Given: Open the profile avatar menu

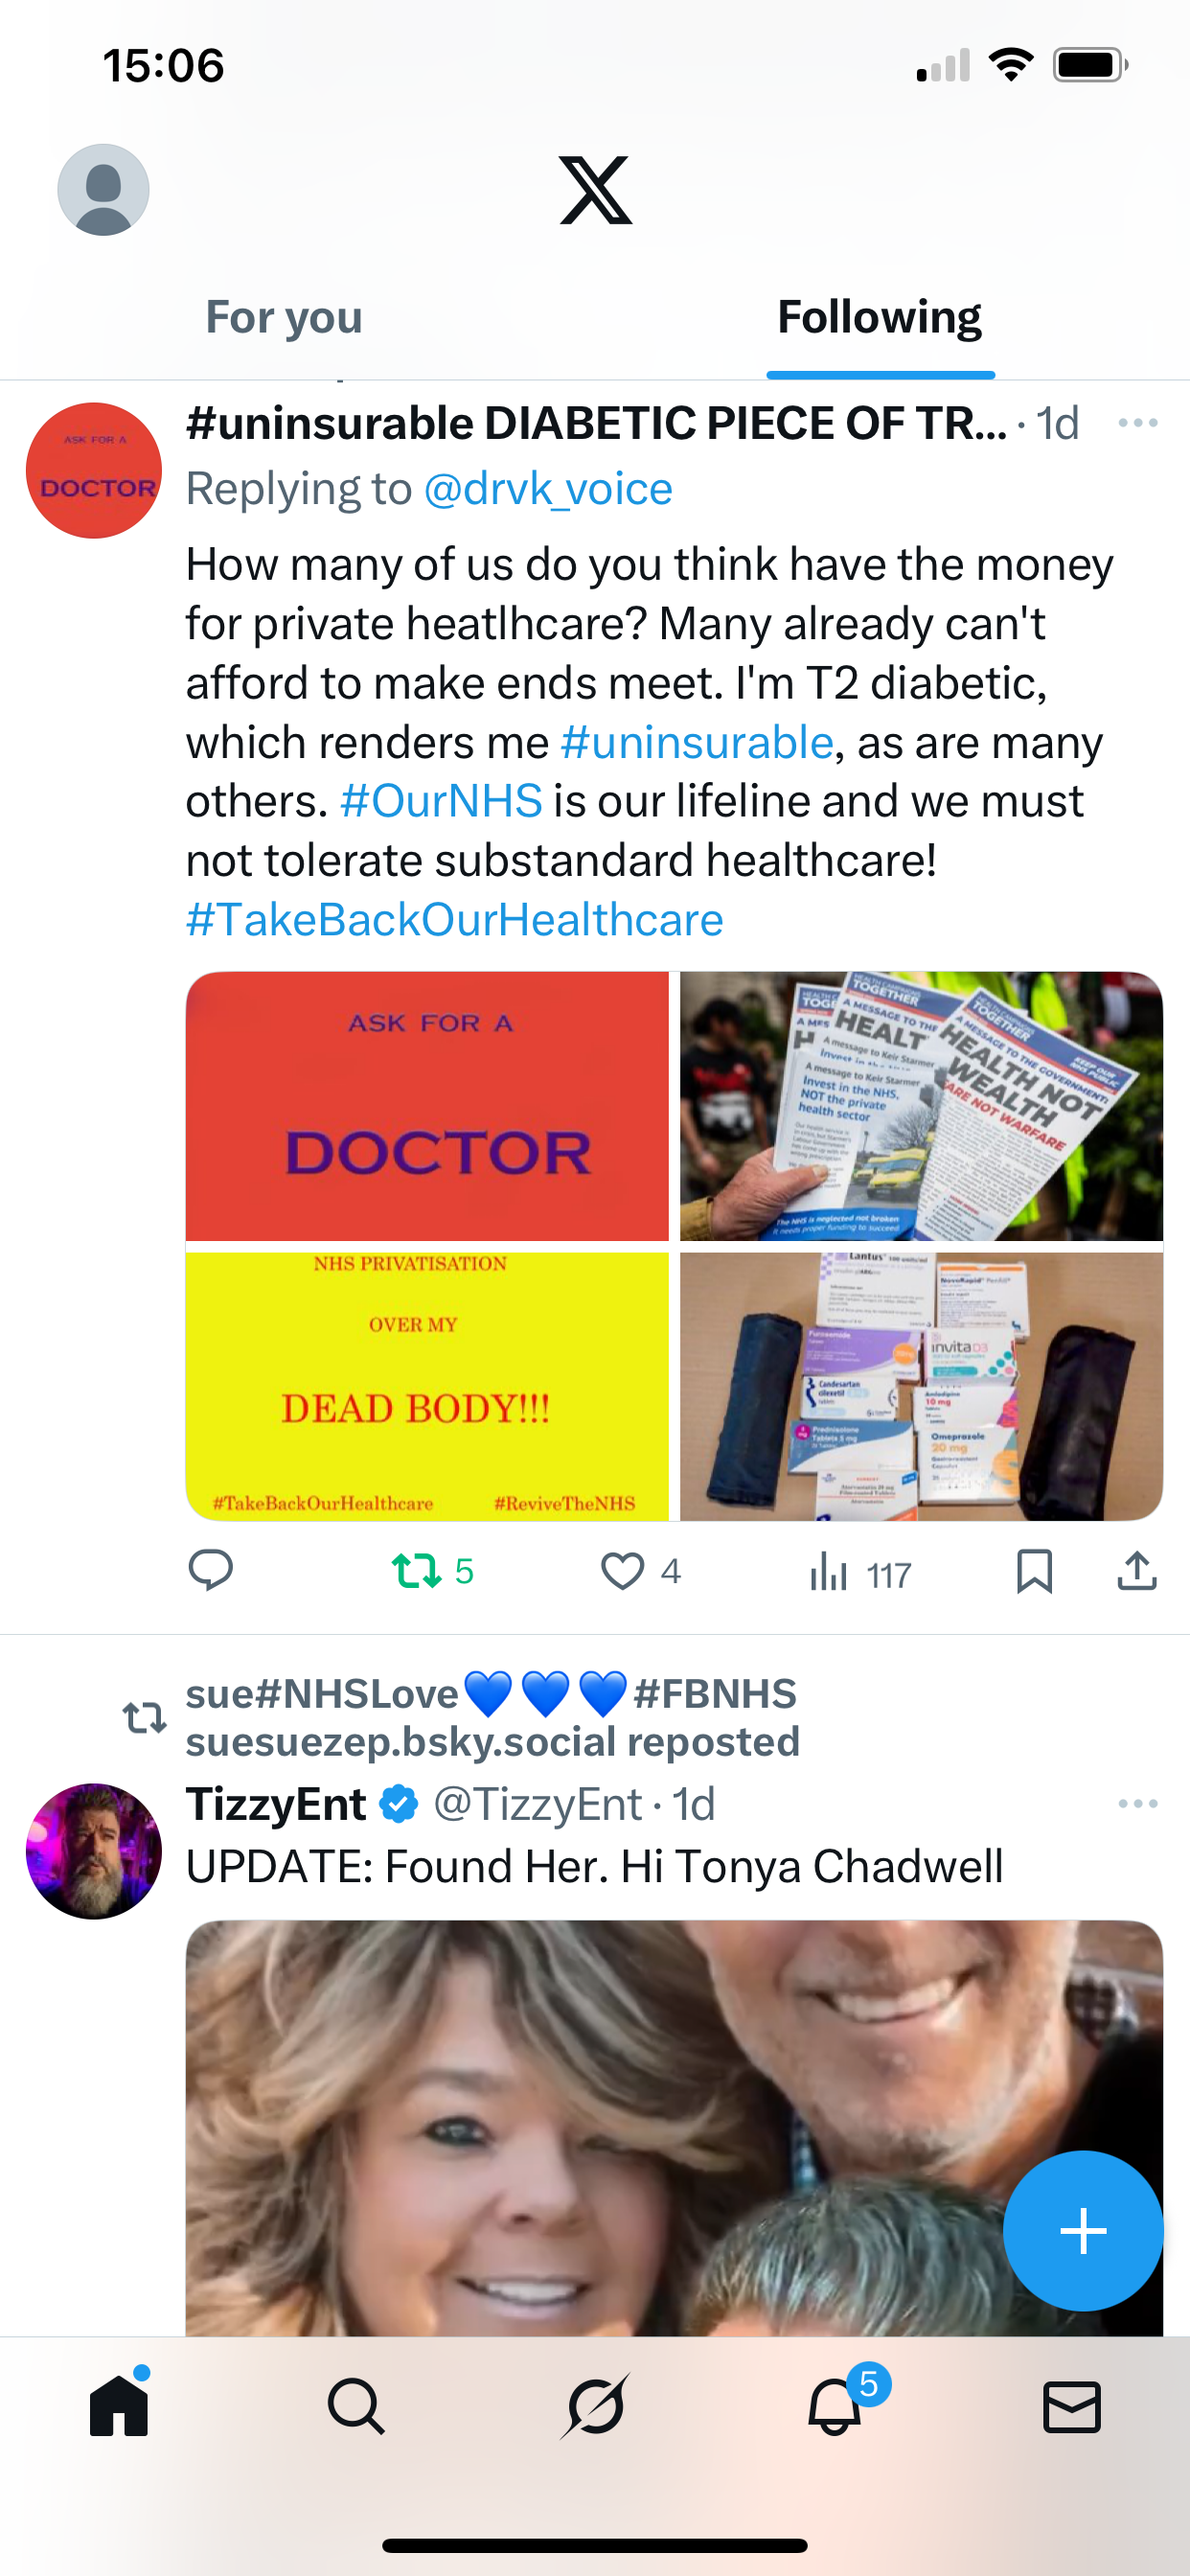Looking at the screenshot, I should click(103, 190).
